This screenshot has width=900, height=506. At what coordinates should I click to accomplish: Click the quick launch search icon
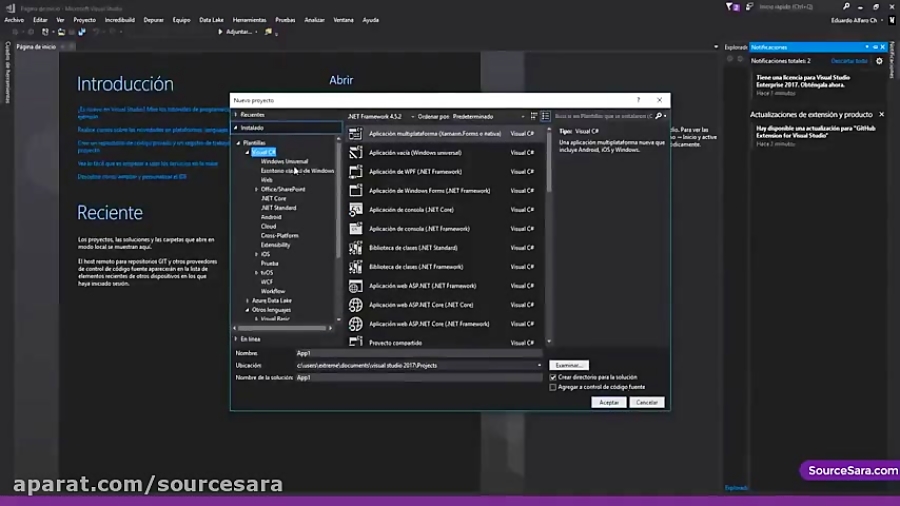(x=845, y=7)
